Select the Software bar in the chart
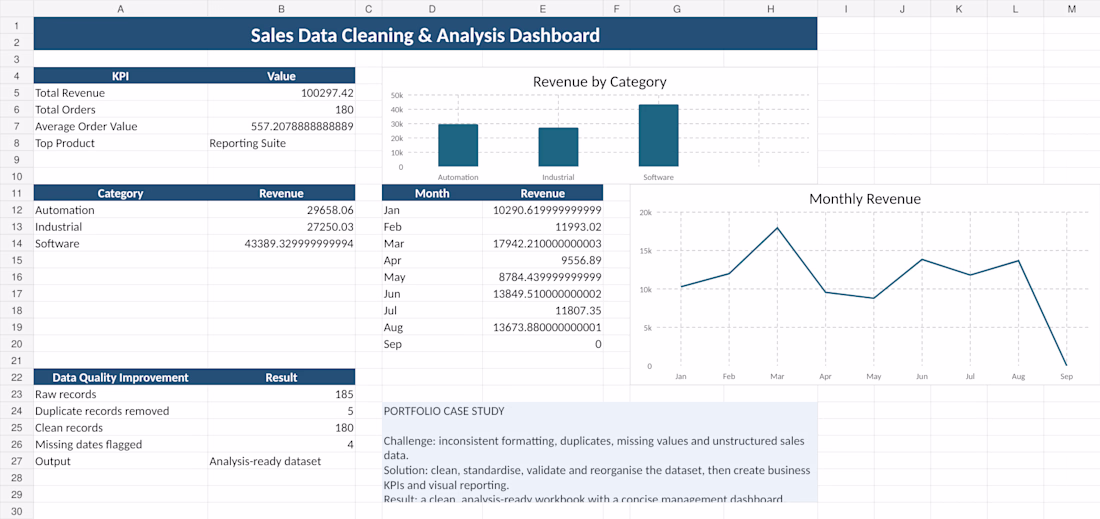The width and height of the screenshot is (1100, 519). click(659, 136)
